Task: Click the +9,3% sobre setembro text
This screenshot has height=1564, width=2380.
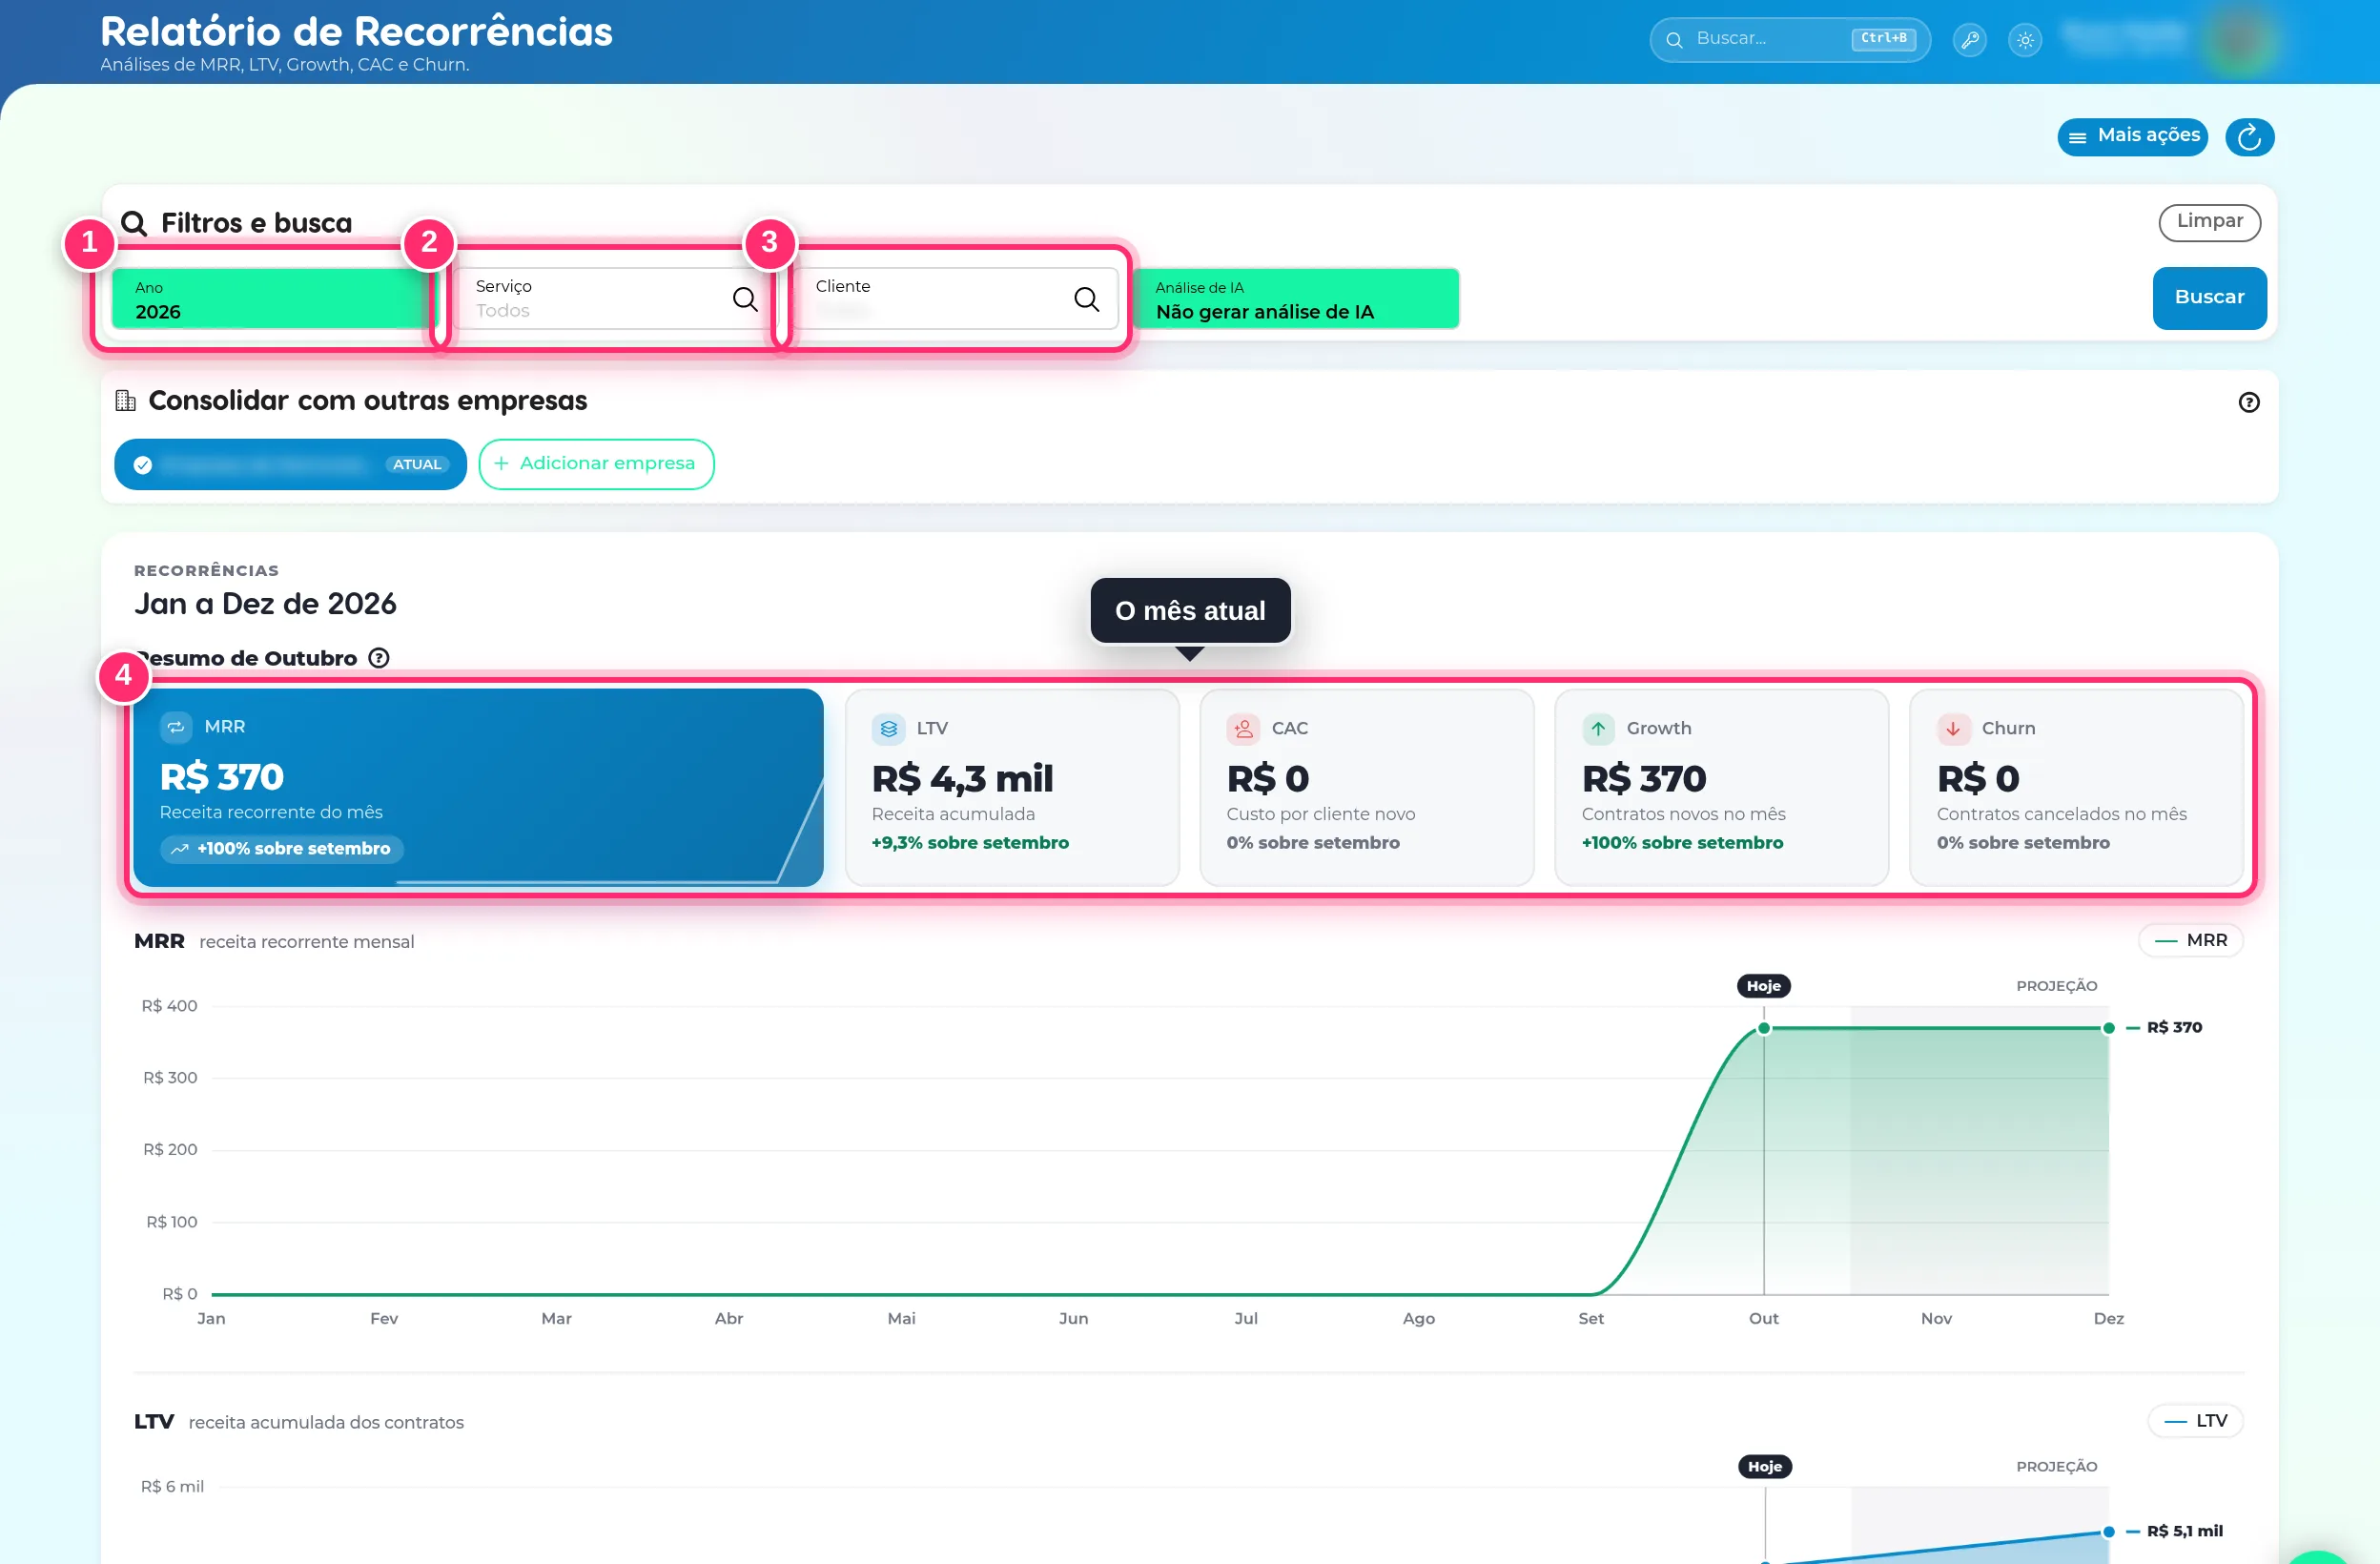Action: (x=970, y=843)
